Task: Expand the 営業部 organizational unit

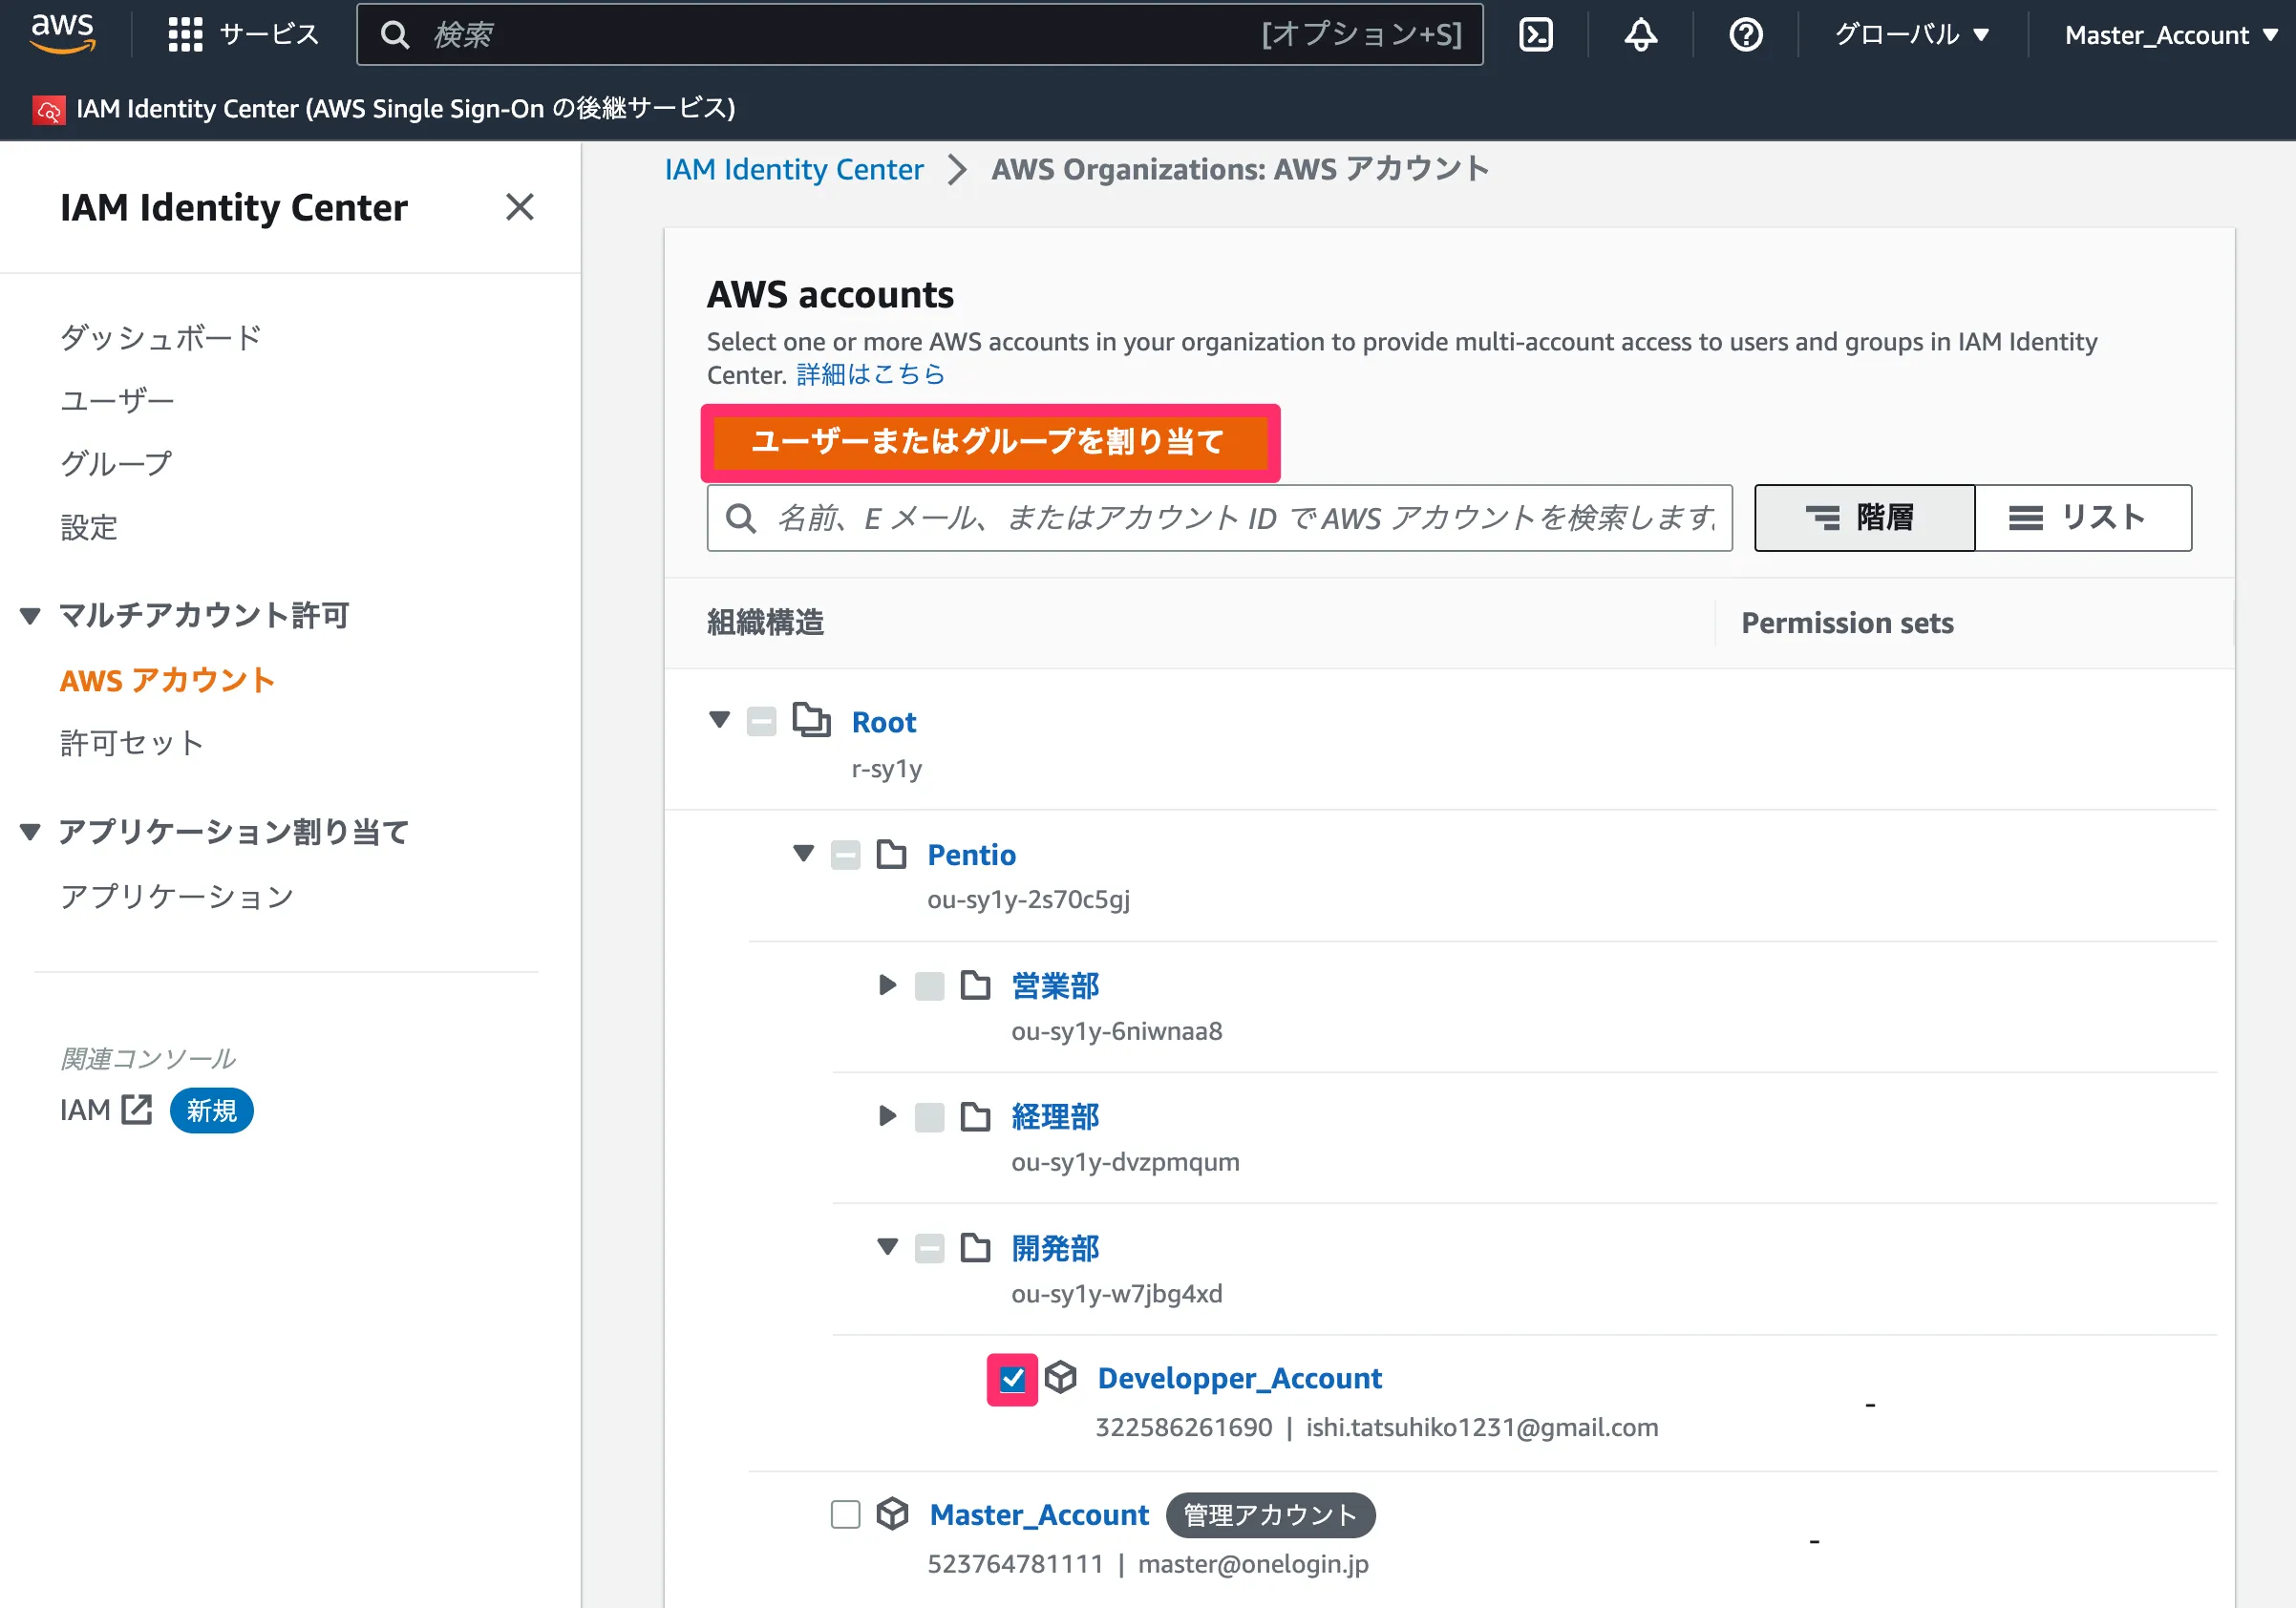Action: point(886,985)
